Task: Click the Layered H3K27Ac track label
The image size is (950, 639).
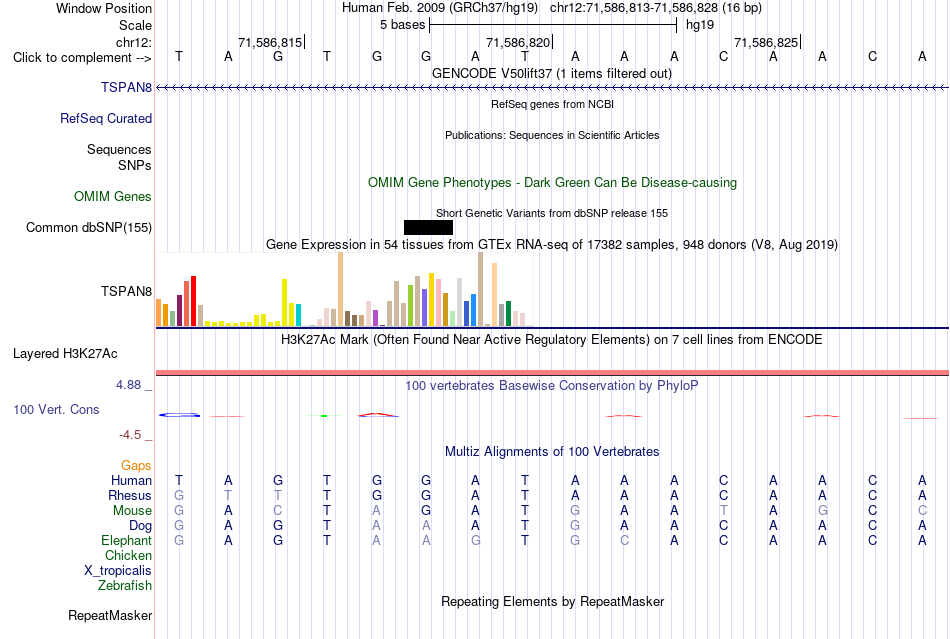Action: point(65,354)
